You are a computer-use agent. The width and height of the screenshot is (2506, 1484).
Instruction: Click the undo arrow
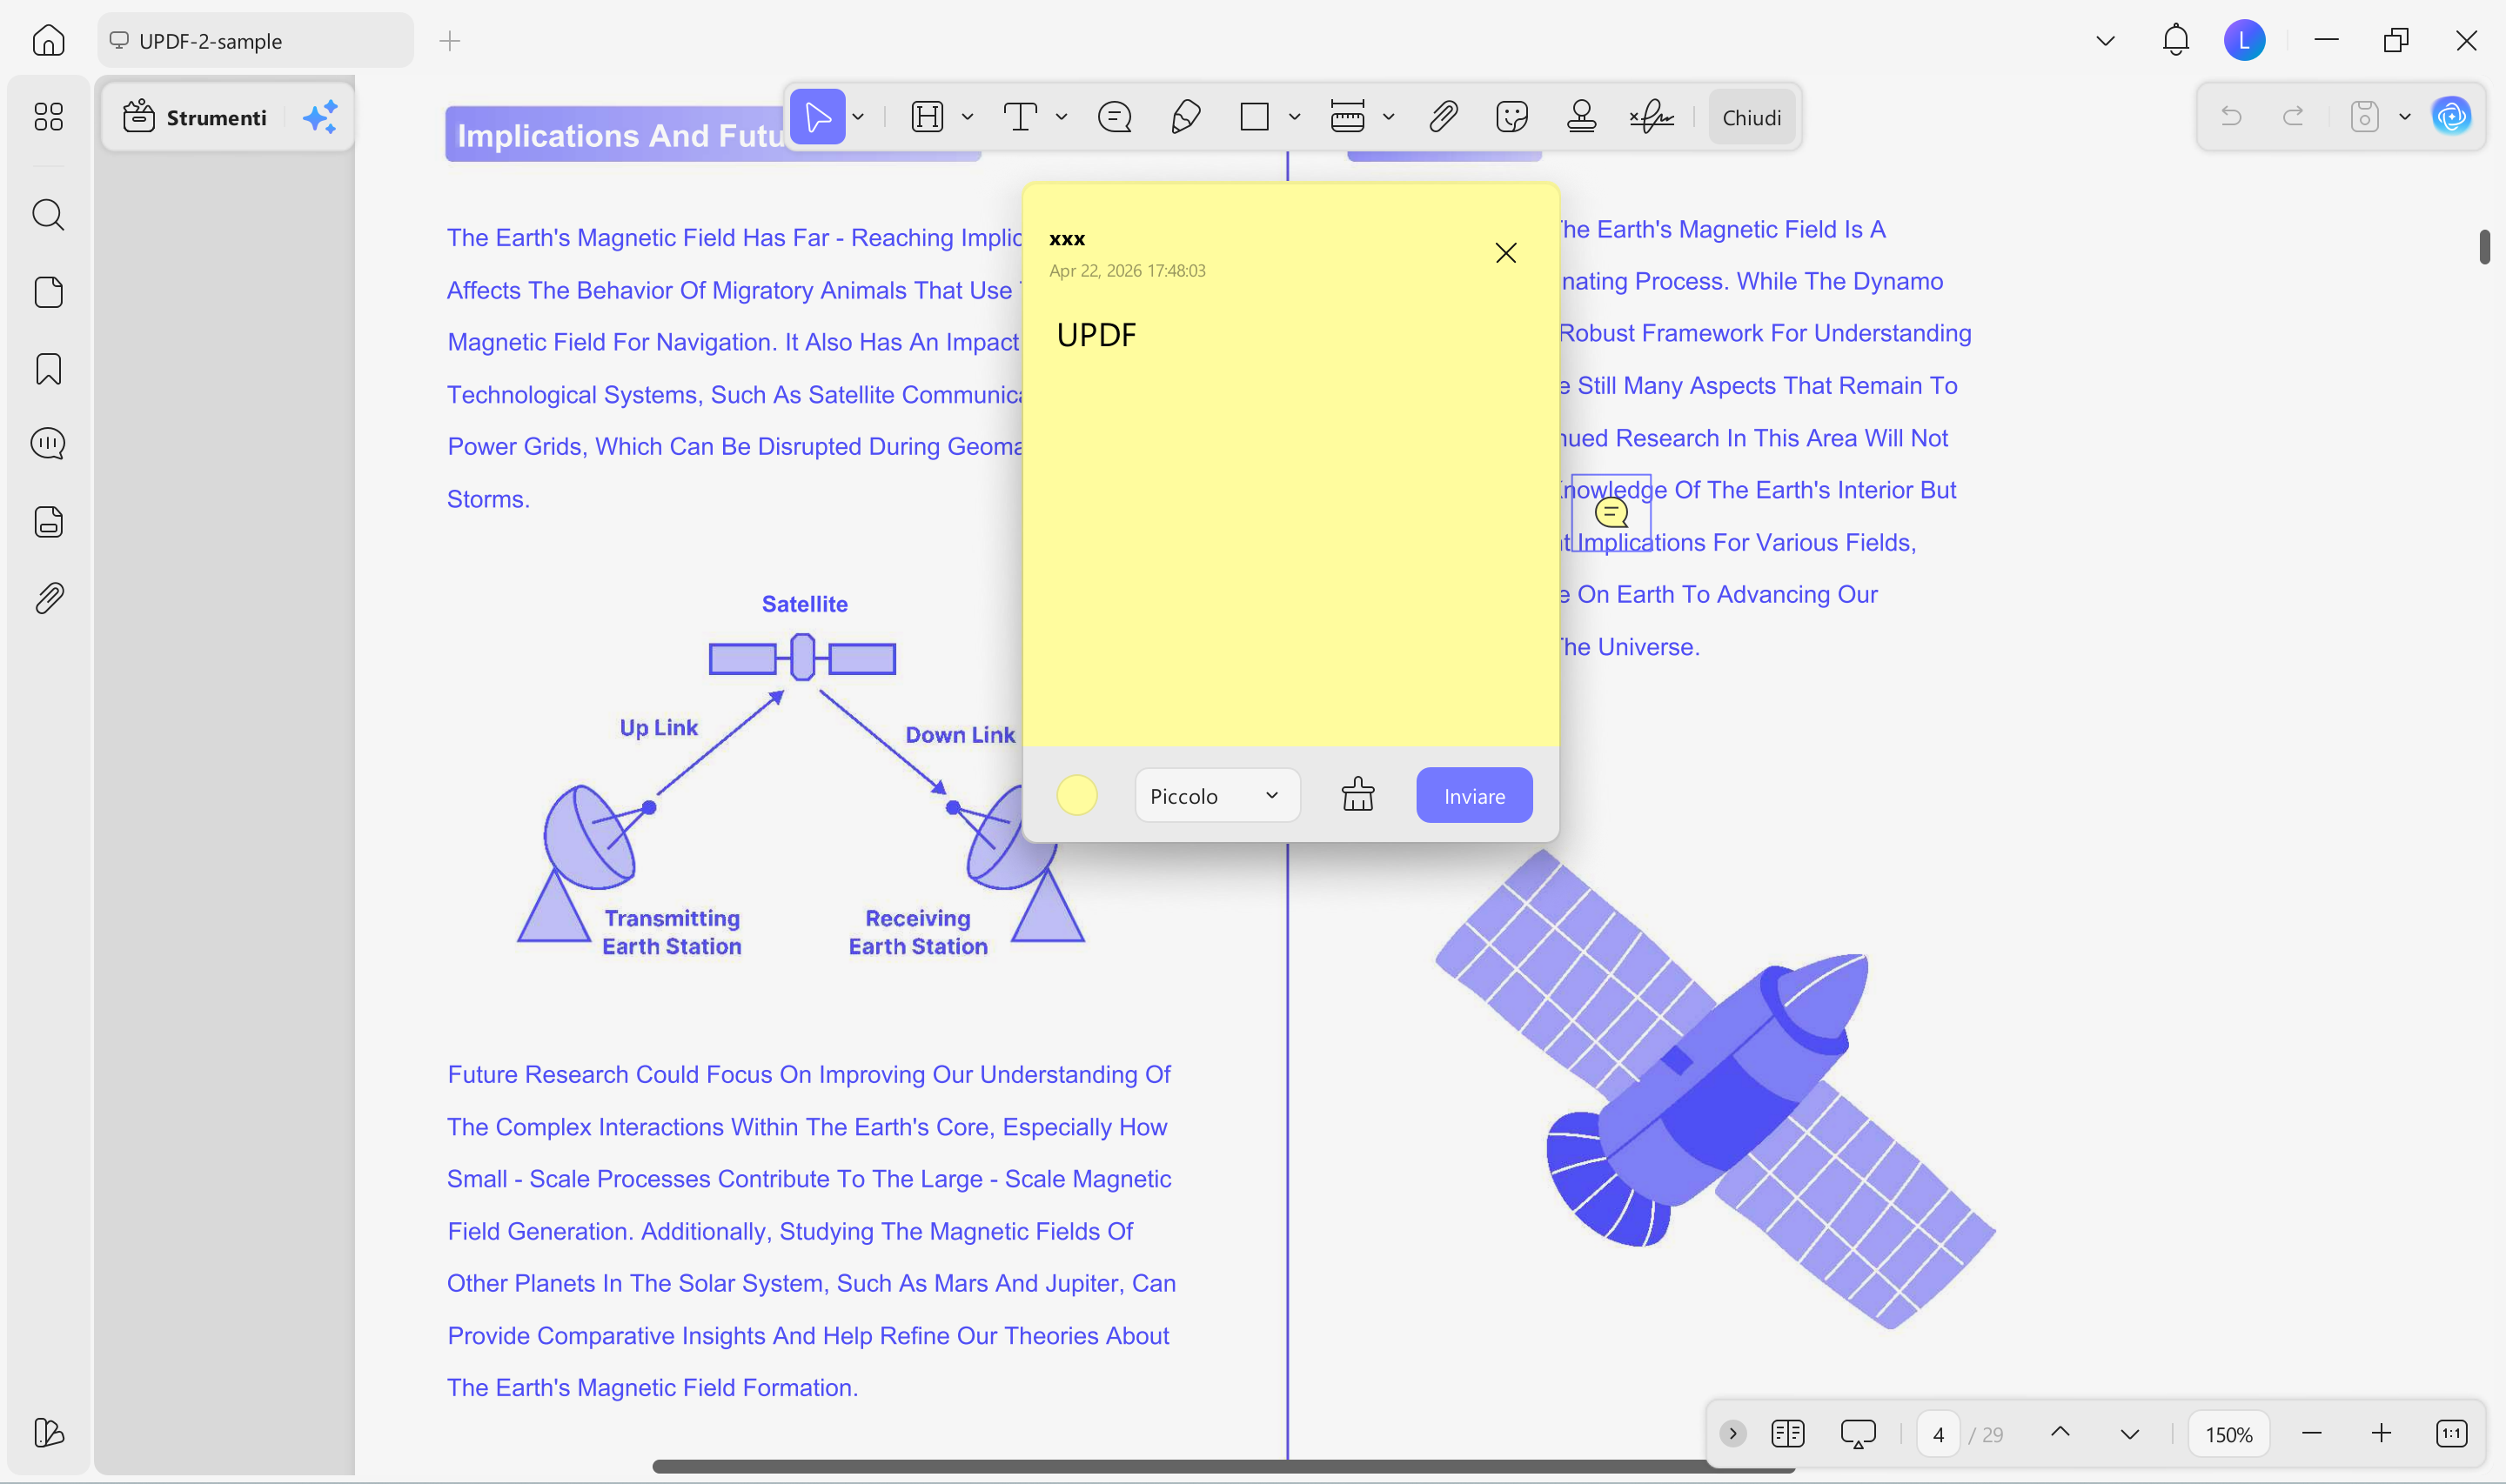[2231, 117]
